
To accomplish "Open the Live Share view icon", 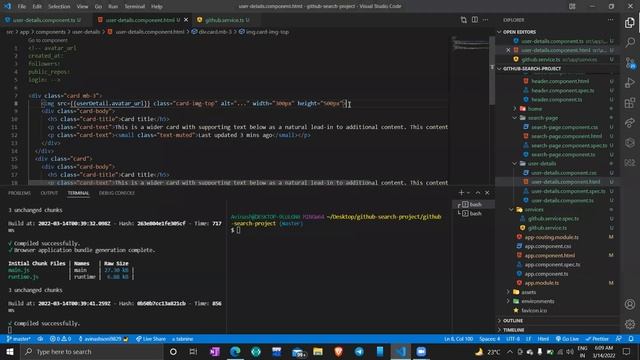I will [630, 122].
